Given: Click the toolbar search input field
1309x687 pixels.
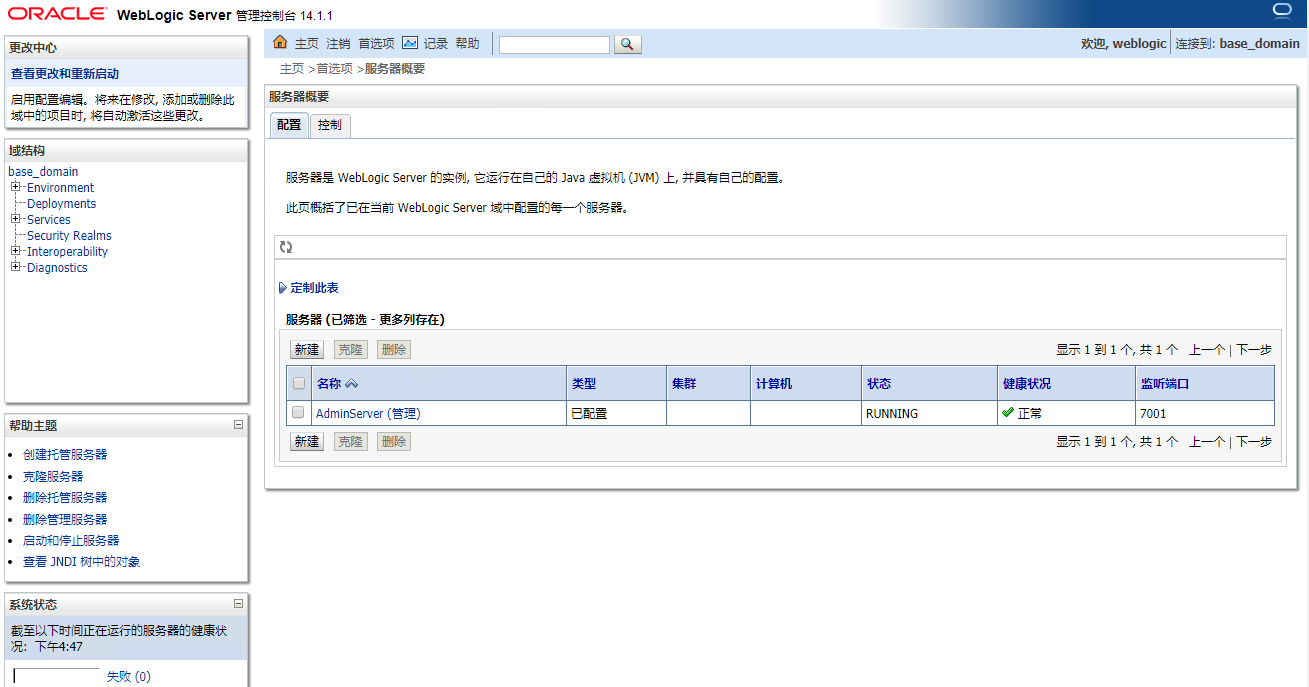Looking at the screenshot, I should pyautogui.click(x=554, y=44).
